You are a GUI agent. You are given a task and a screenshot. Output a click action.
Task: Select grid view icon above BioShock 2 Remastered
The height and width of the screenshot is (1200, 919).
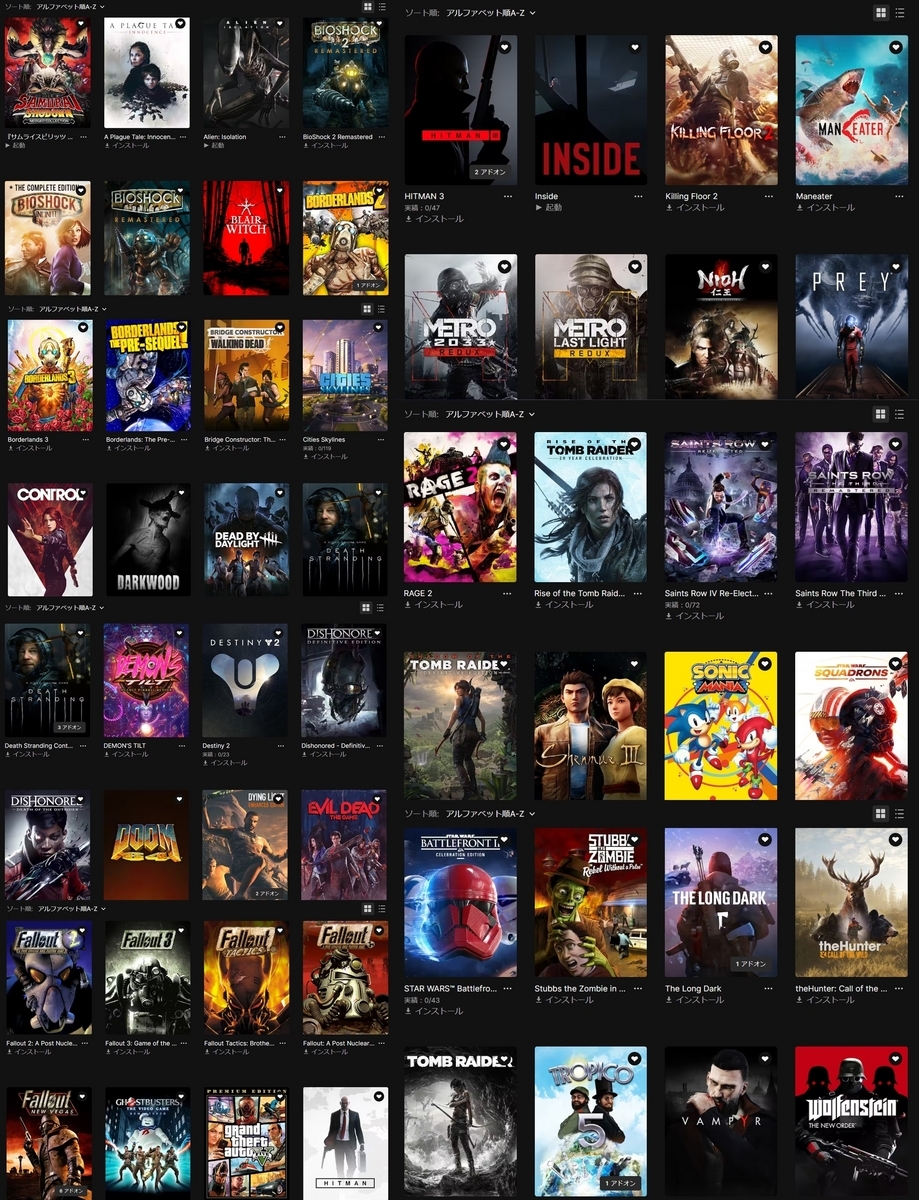click(x=368, y=6)
